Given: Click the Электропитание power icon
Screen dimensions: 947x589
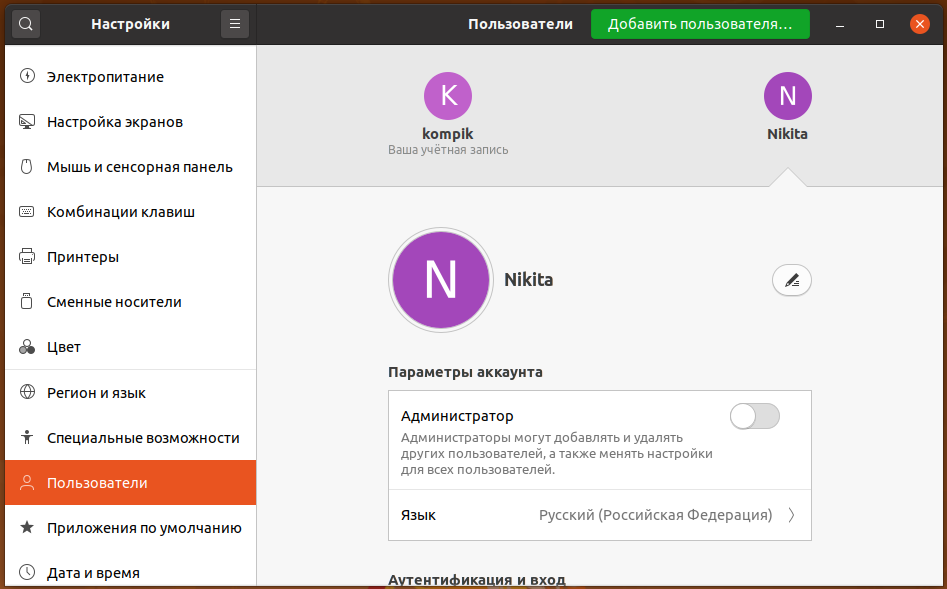Looking at the screenshot, I should pos(27,77).
